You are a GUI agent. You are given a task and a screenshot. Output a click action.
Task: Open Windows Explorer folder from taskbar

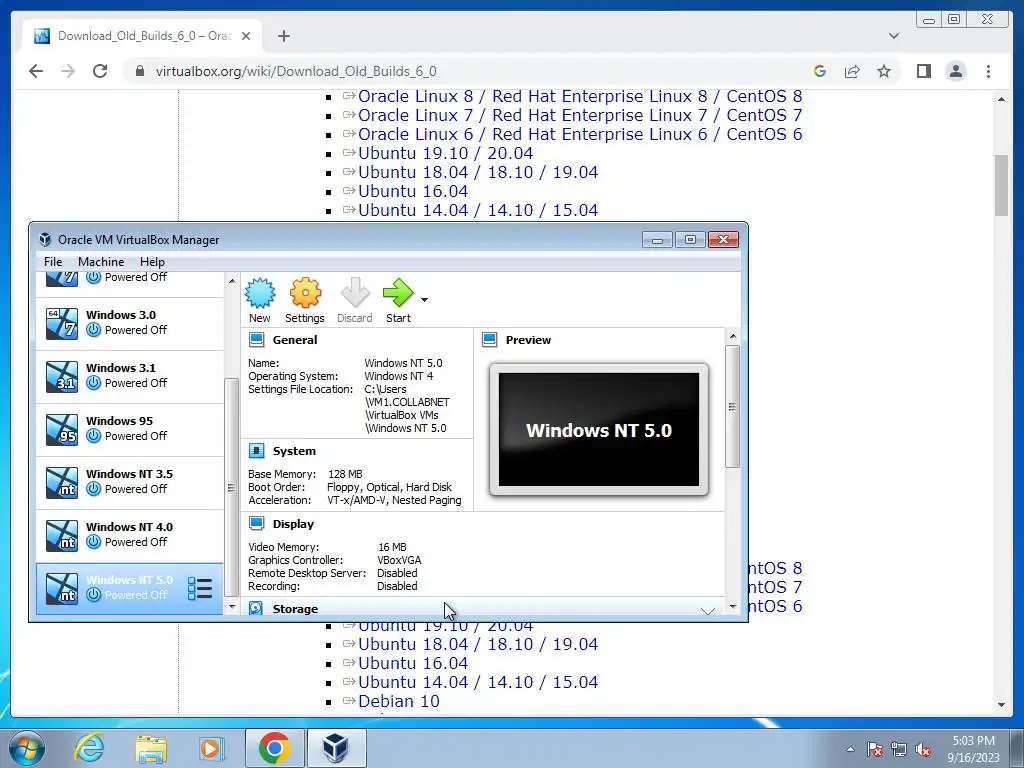click(x=151, y=748)
